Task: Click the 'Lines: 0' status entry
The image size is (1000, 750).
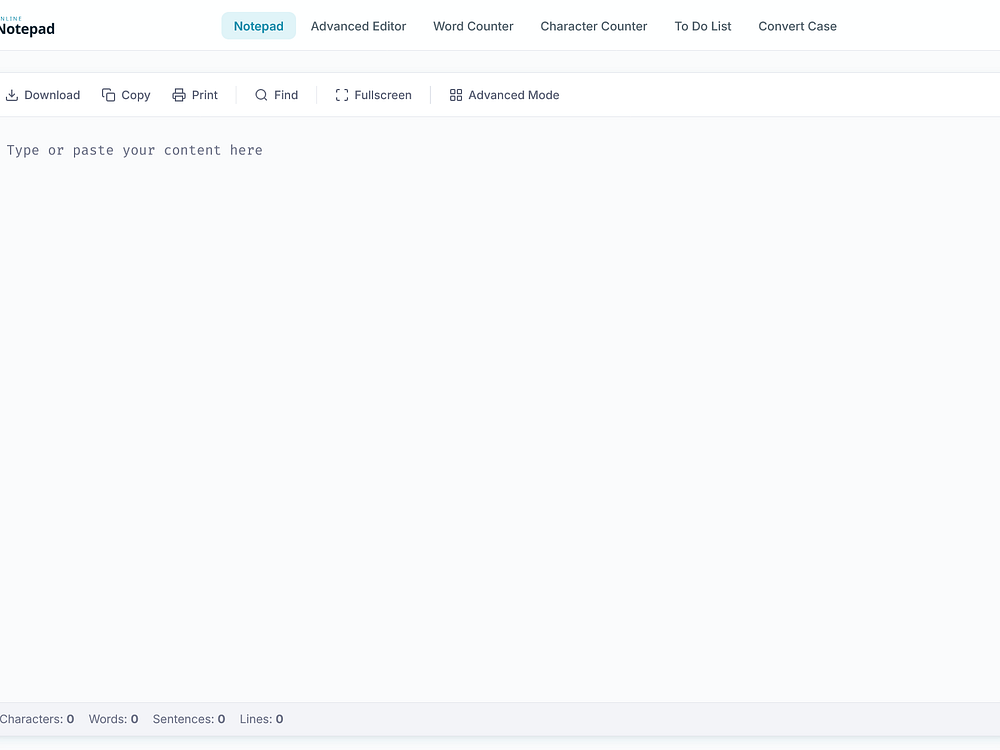Action: pyautogui.click(x=261, y=719)
